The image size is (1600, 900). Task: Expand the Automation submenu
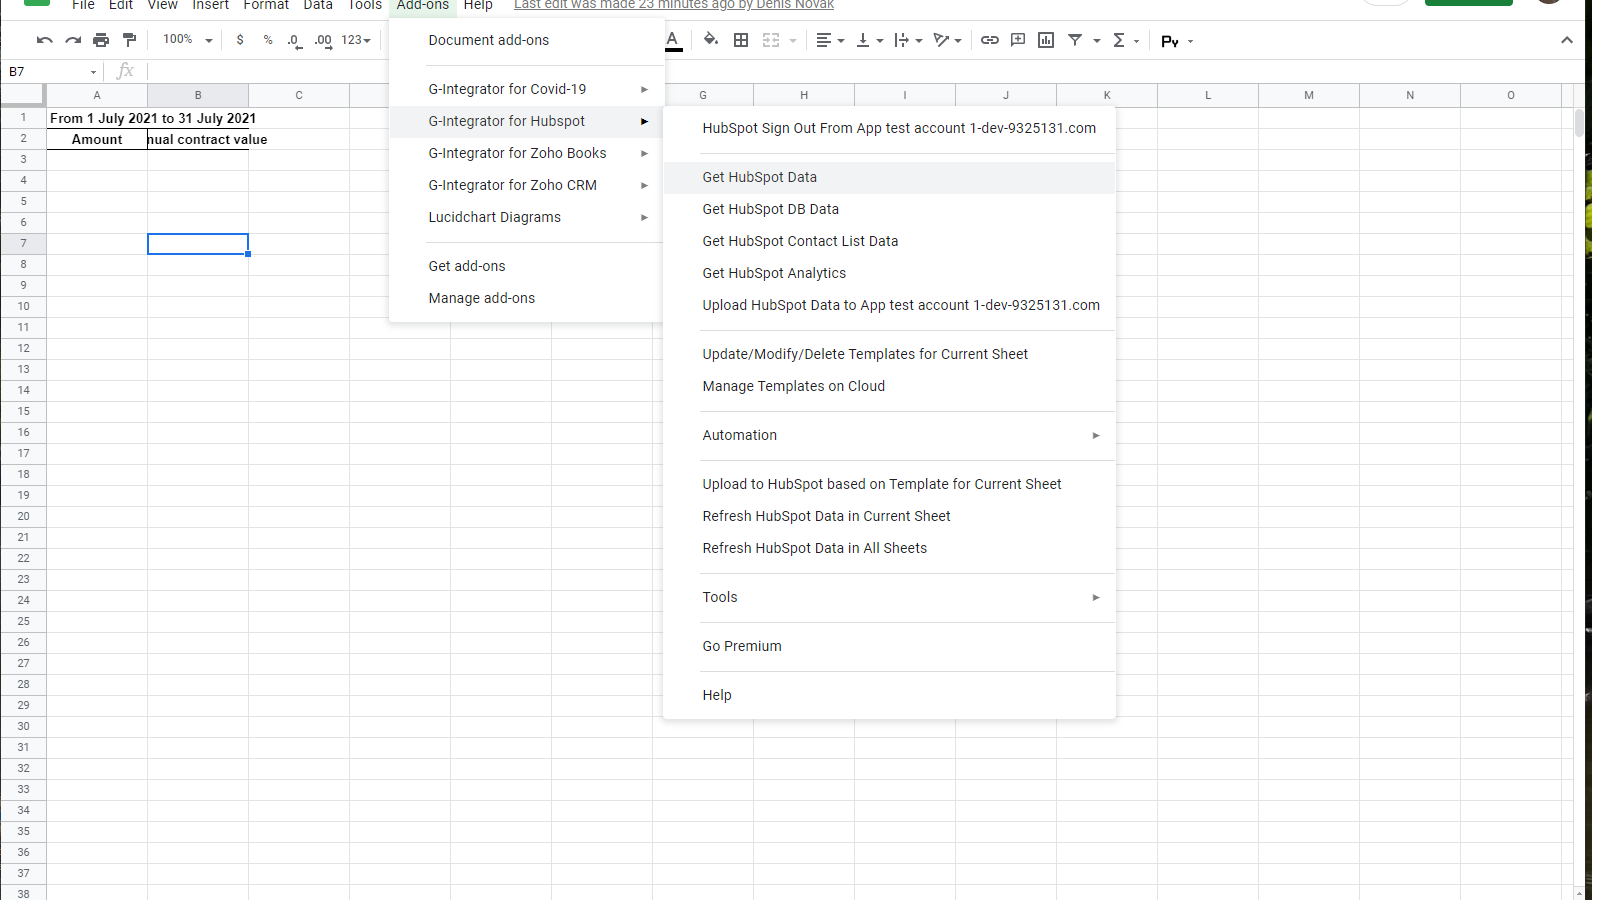pos(889,435)
